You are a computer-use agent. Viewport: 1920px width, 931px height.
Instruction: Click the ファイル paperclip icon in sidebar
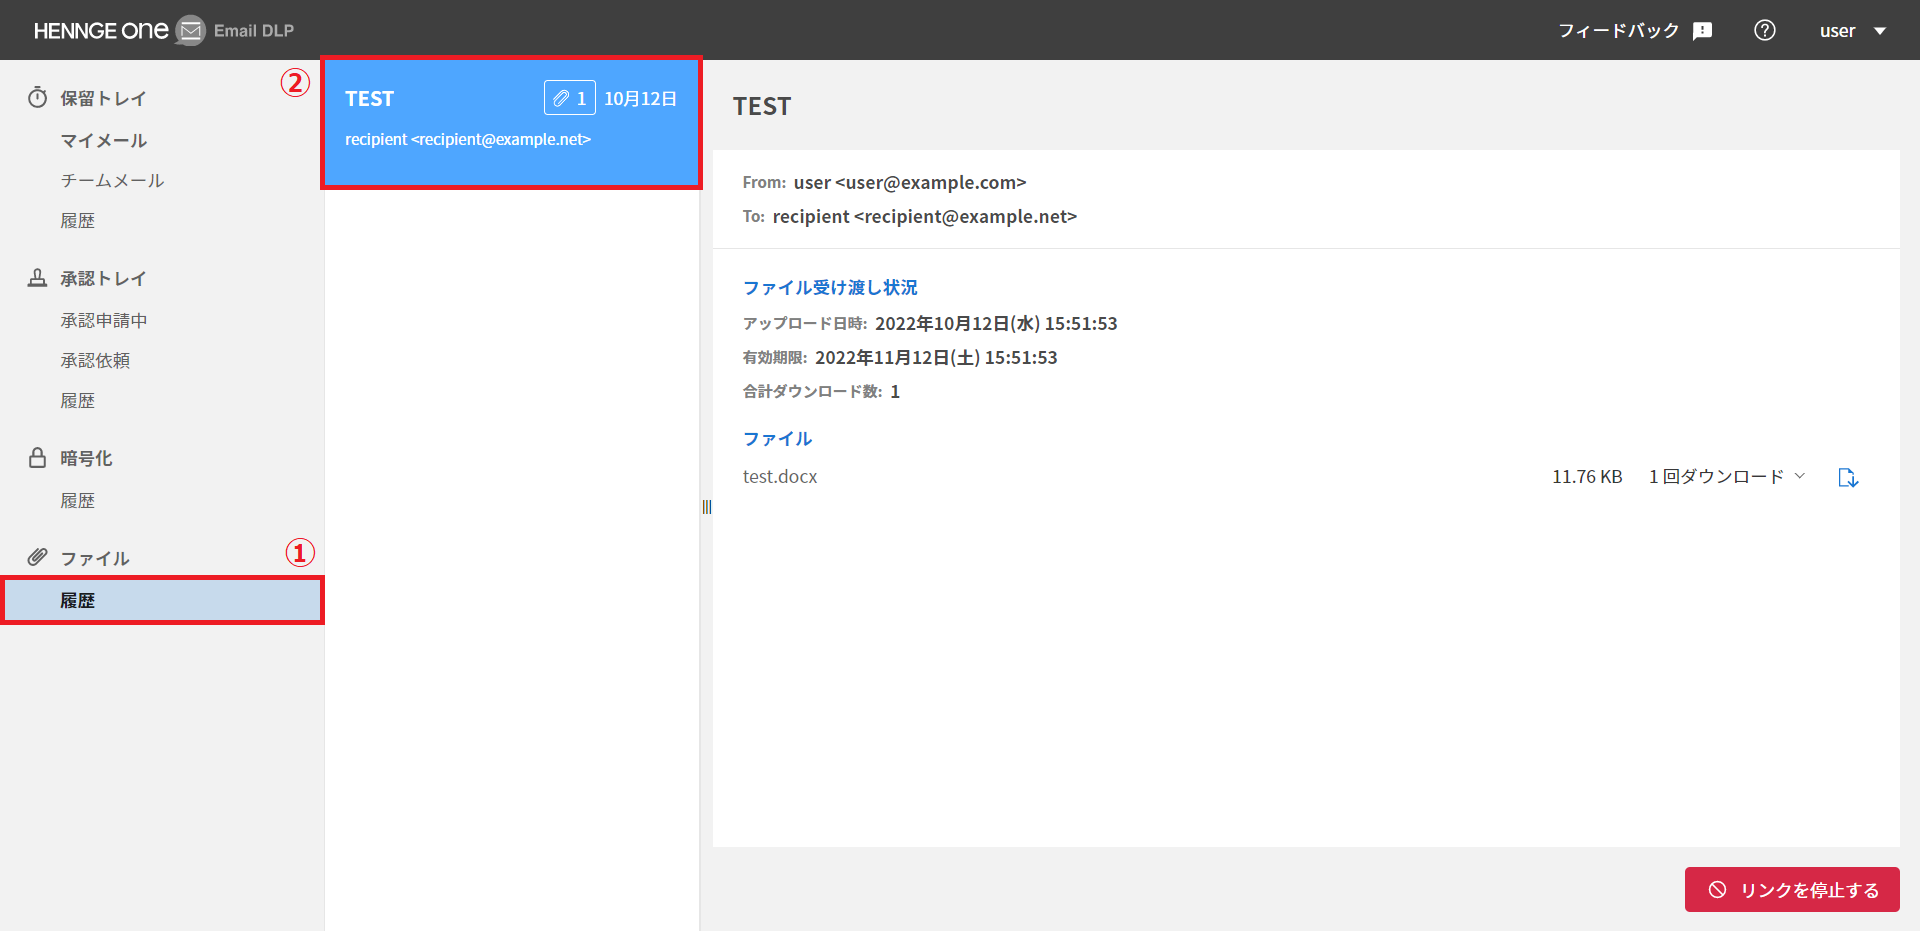(x=38, y=557)
